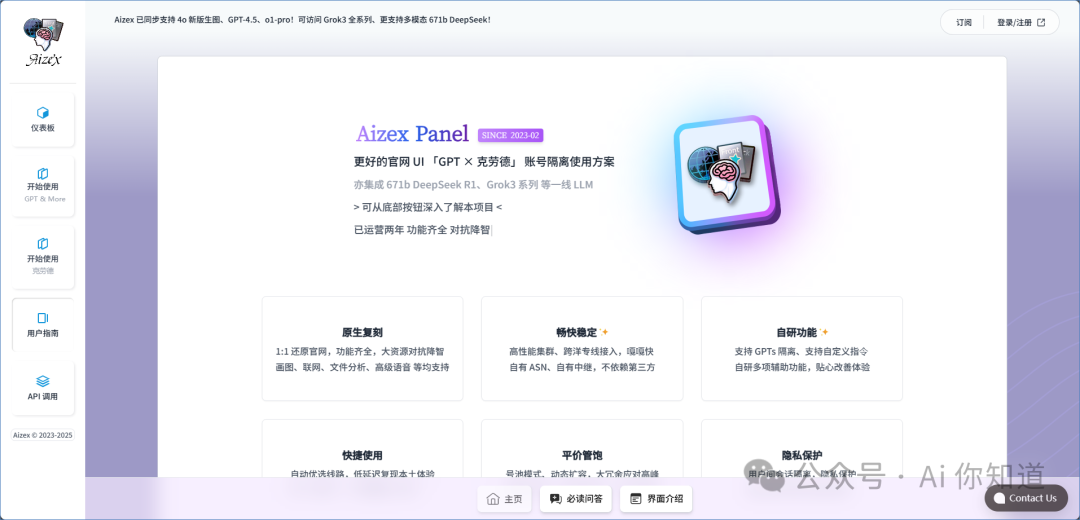
Task: Click the chat bubbles icon in 必读问答
Action: [x=555, y=499]
